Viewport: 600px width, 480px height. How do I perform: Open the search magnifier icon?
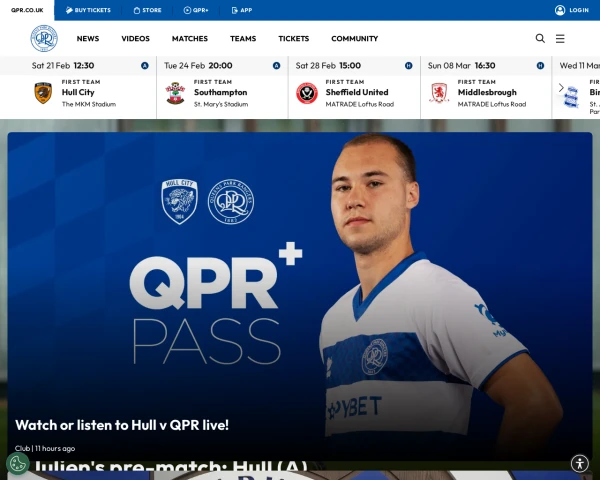pos(540,38)
